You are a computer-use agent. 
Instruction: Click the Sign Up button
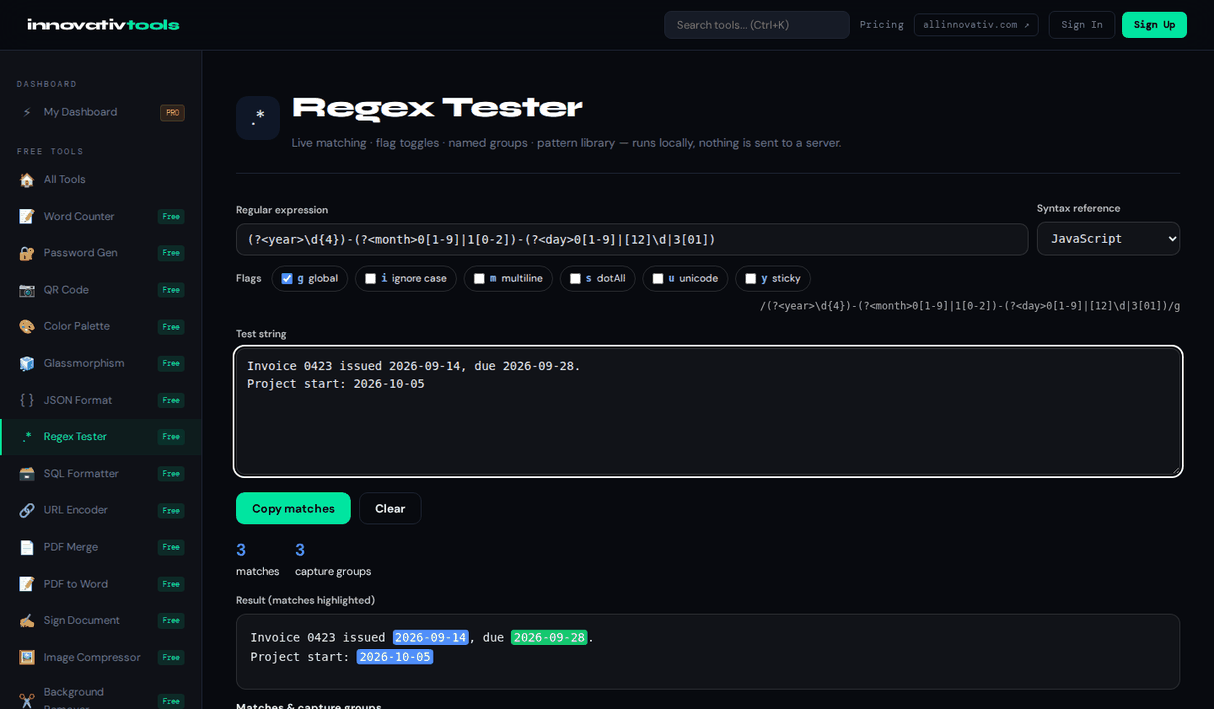pos(1154,25)
